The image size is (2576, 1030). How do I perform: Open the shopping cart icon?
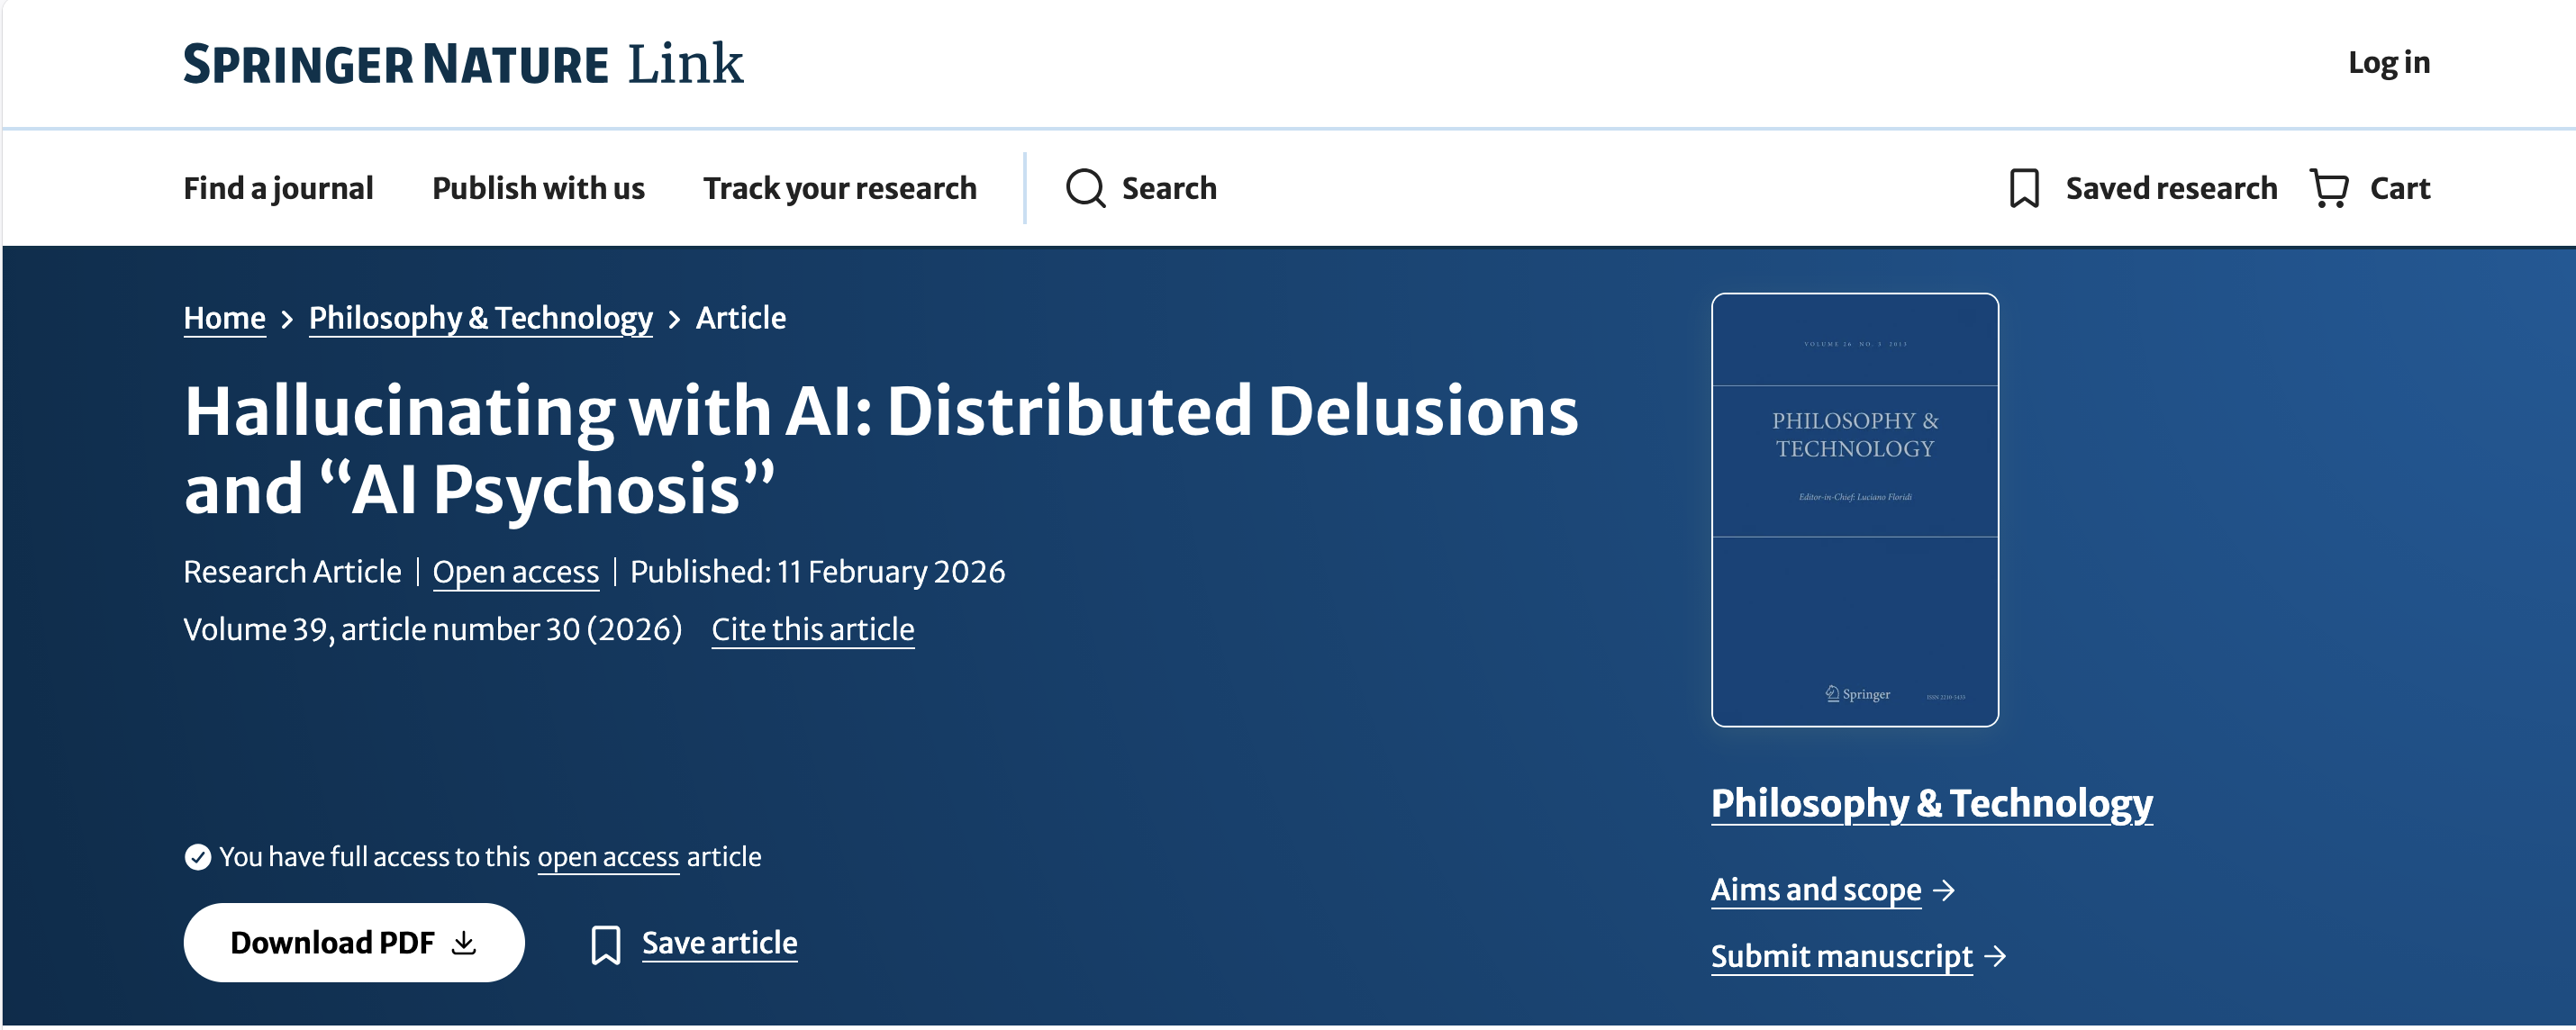2329,188
